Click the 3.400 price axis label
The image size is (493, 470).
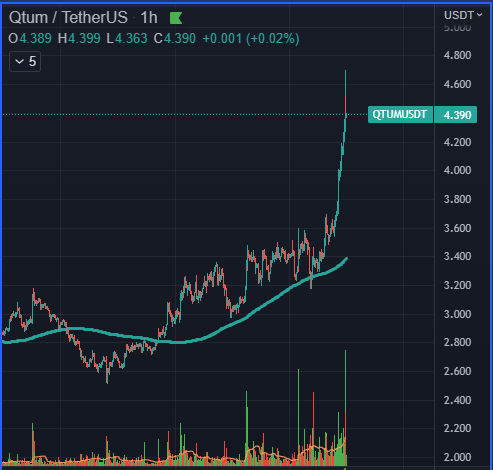457,256
